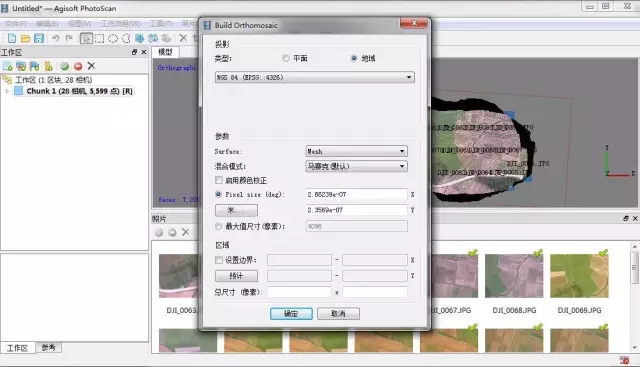Open the 工作流程(W) menu
The image size is (640, 367).
click(120, 24)
